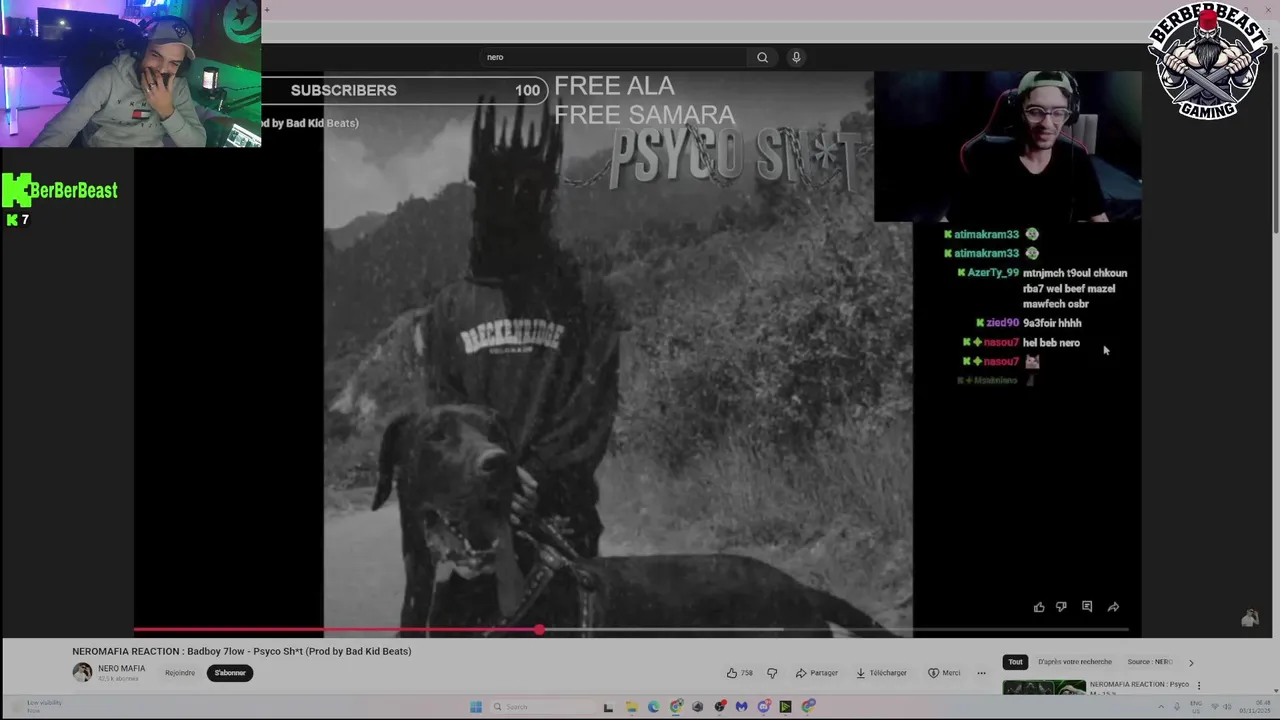Select the 'Source : NERO' filter chip
Image resolution: width=1280 pixels, height=720 pixels.
tap(1150, 662)
